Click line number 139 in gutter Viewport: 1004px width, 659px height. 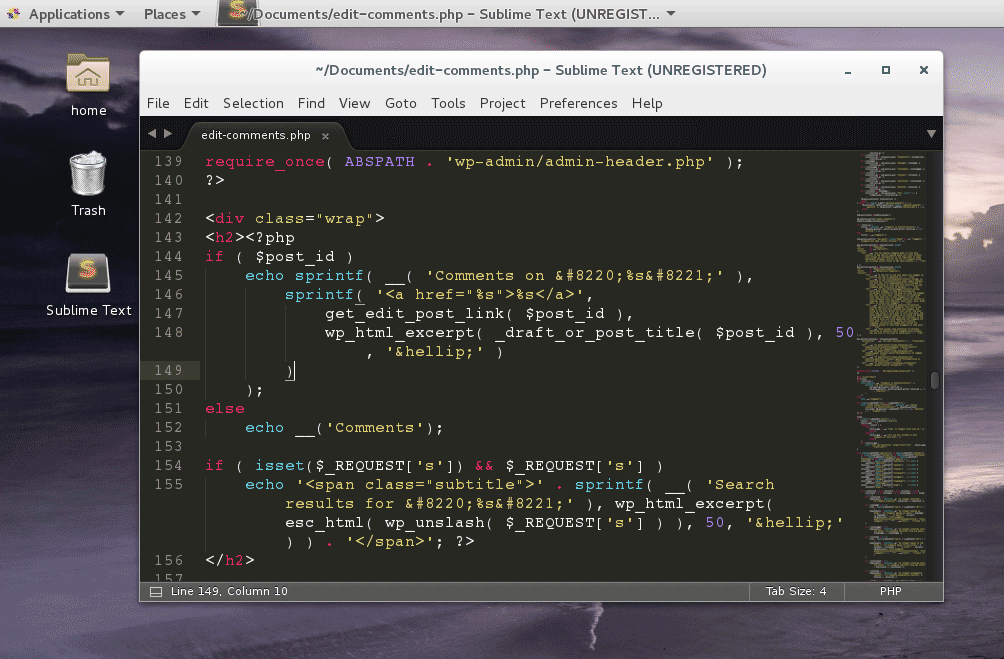click(x=168, y=161)
